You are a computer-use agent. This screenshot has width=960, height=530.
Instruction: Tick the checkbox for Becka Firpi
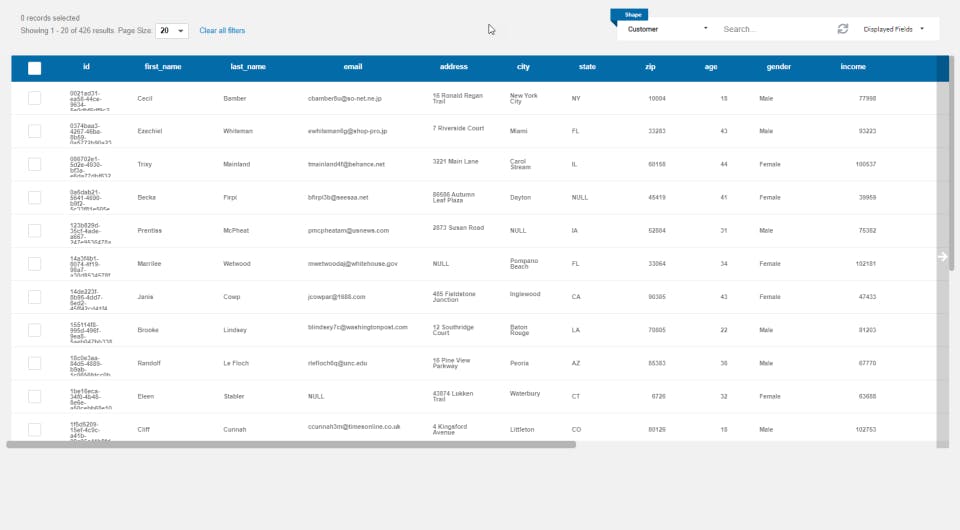point(34,197)
